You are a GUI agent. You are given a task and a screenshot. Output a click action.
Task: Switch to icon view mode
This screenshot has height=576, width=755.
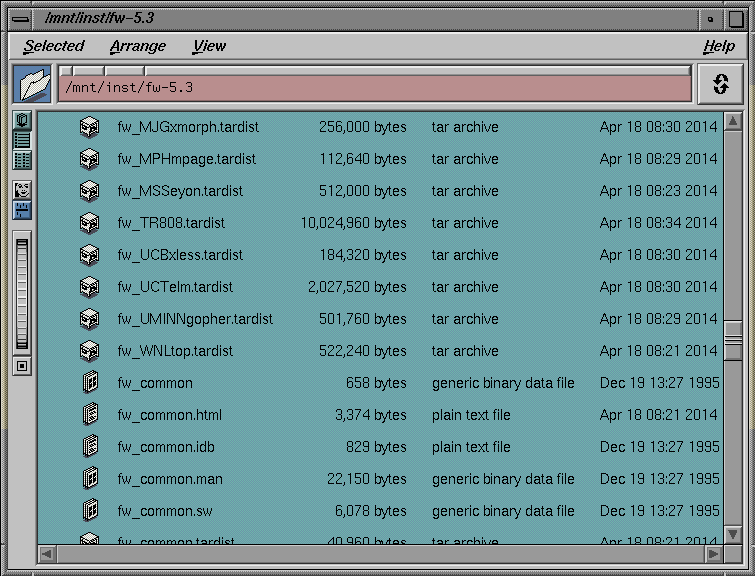point(22,120)
